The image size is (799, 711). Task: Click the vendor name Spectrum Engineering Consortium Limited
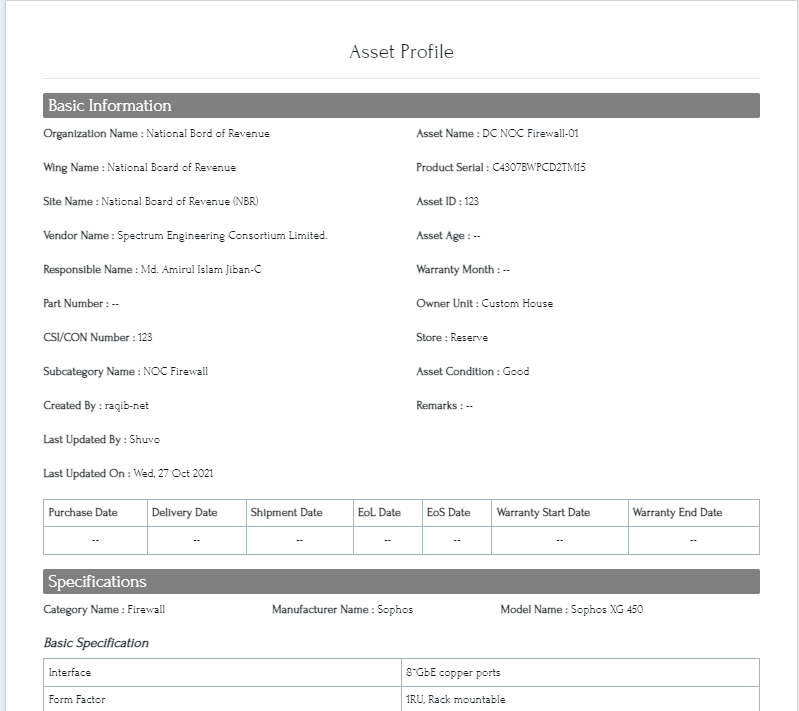[222, 236]
